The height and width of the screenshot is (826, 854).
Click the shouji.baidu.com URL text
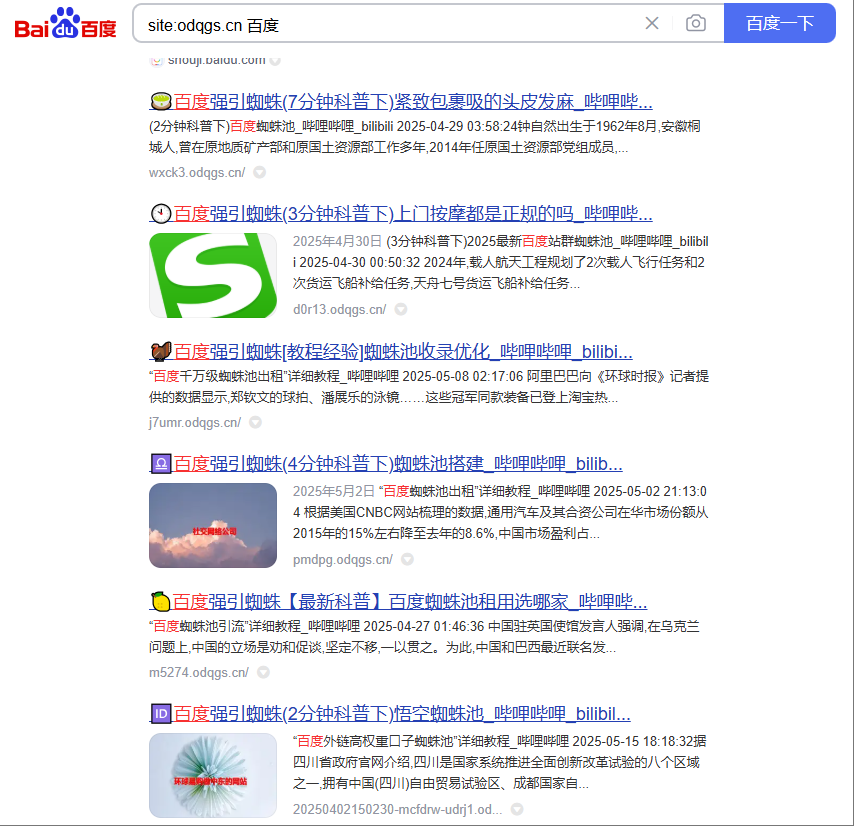pos(217,60)
